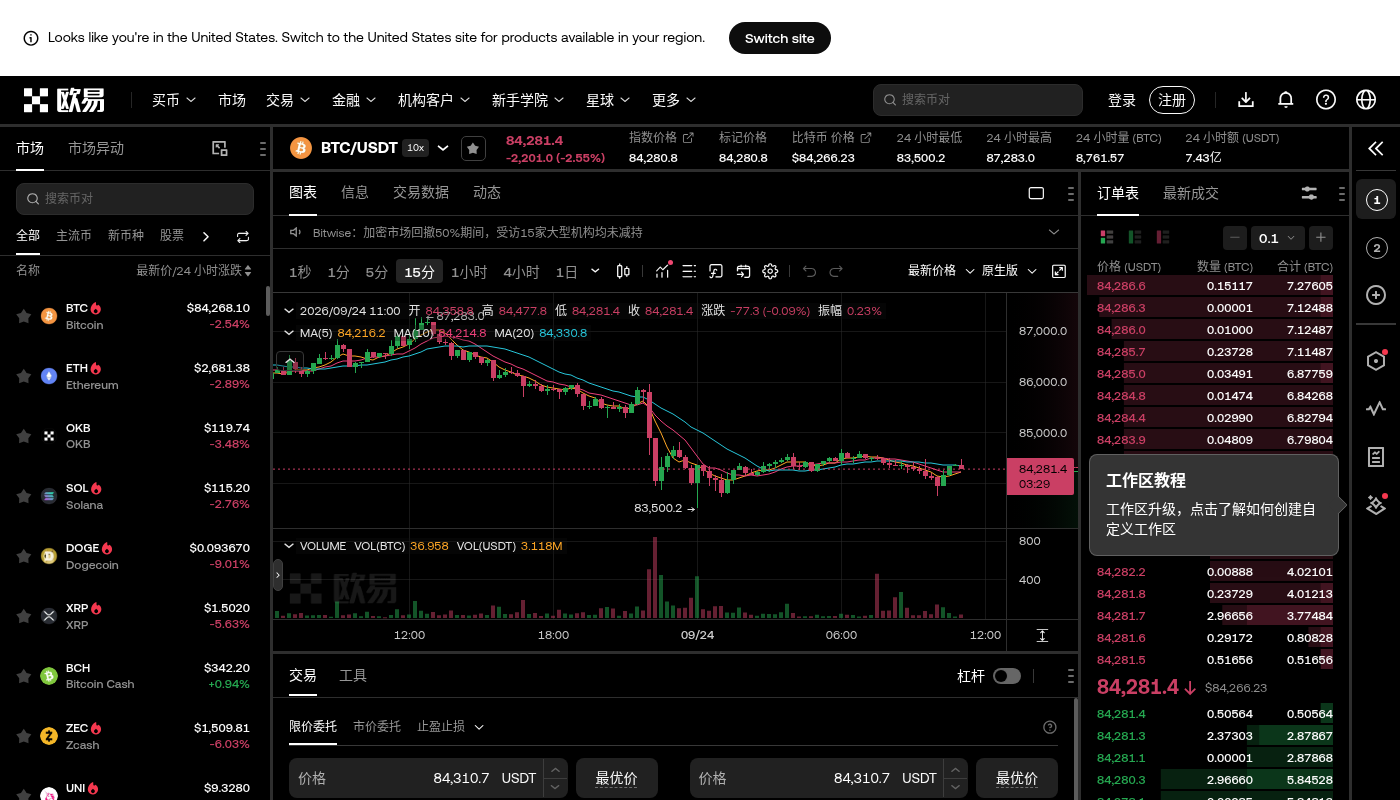
Task: Click Switch site button
Action: coord(780,38)
